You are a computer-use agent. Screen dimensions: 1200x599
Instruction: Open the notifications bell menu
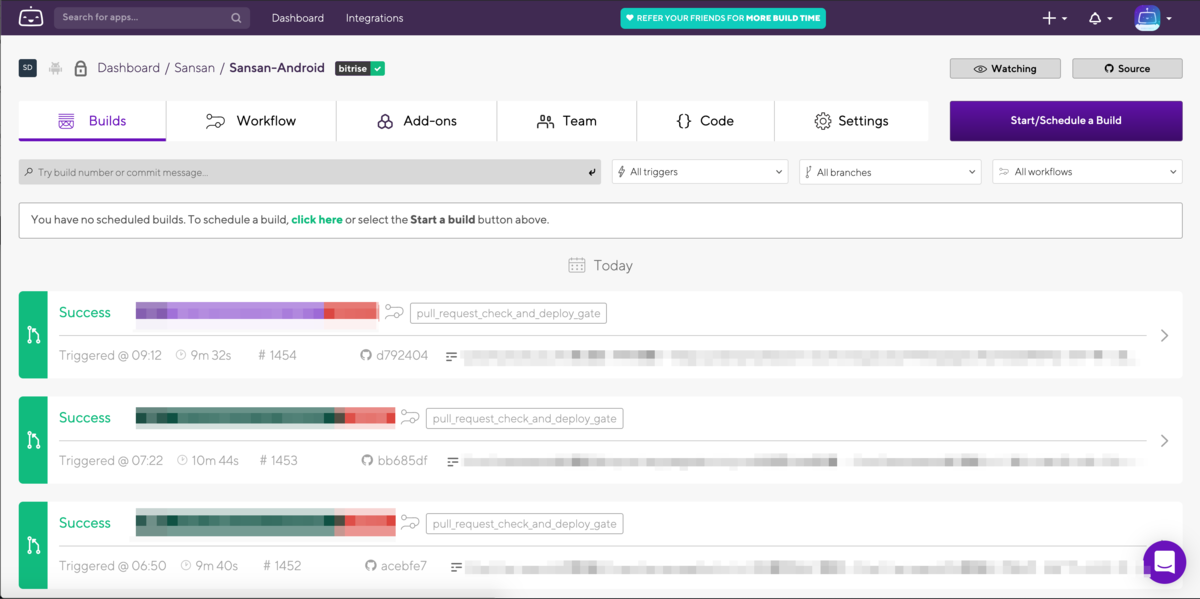[1100, 18]
